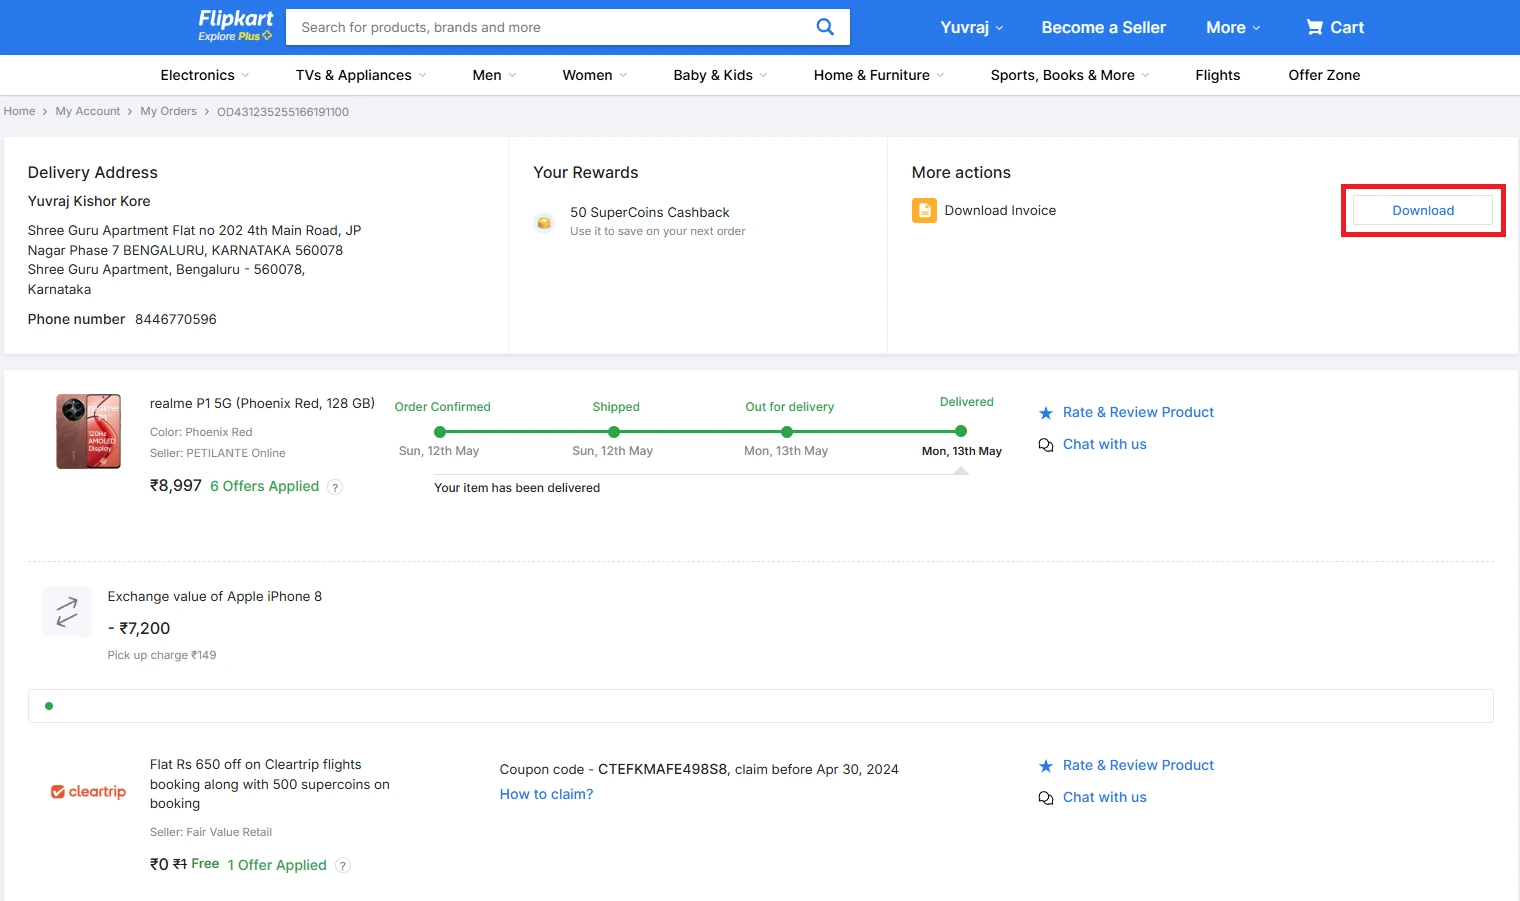Screen dimensions: 1520x901
Task: Click the Out for delivery timeline dot
Action: tap(787, 432)
